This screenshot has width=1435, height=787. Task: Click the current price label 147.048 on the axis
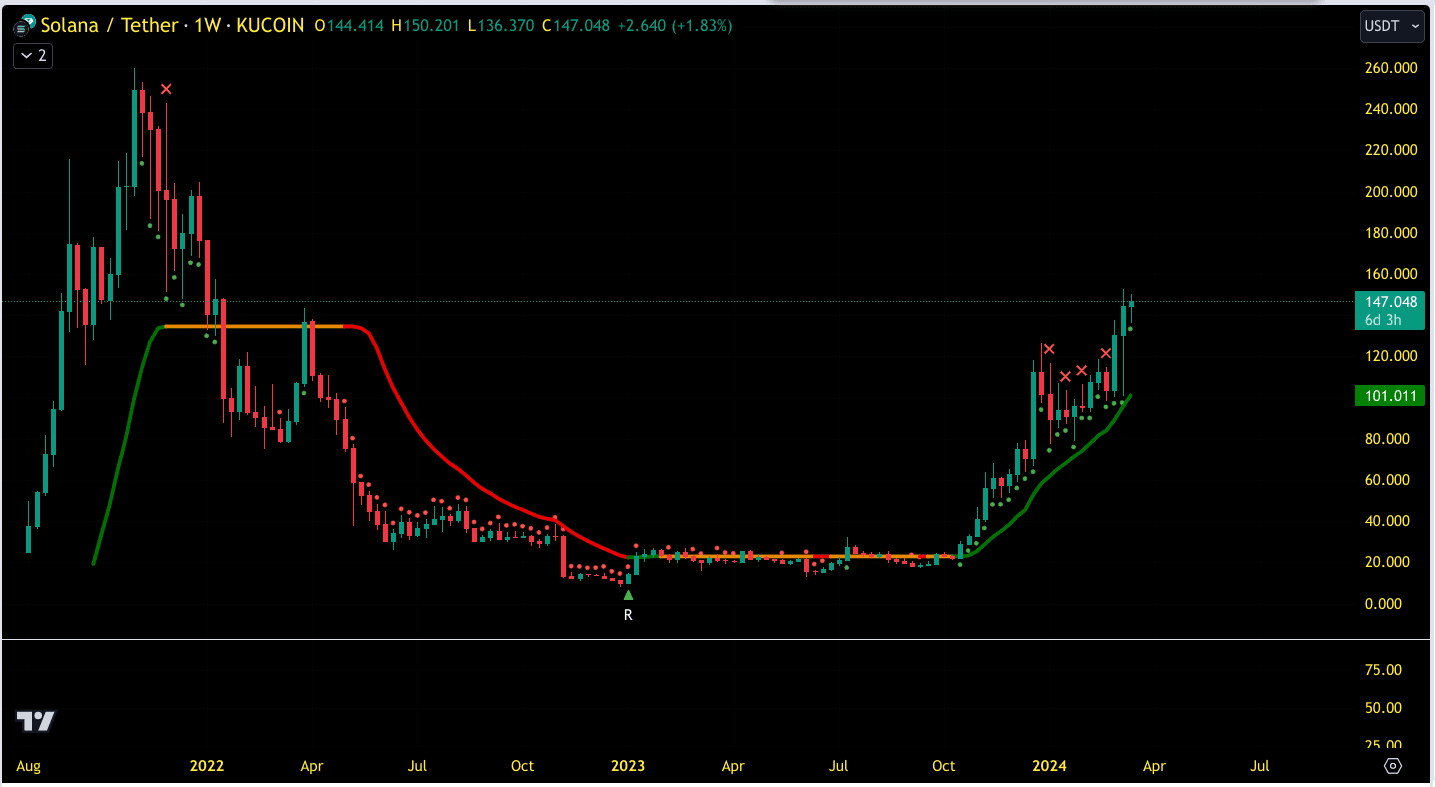(1389, 301)
